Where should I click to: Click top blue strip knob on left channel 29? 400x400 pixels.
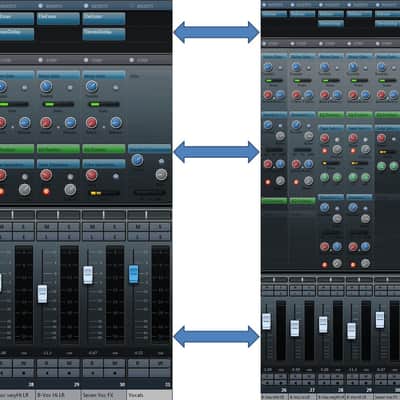[46, 87]
